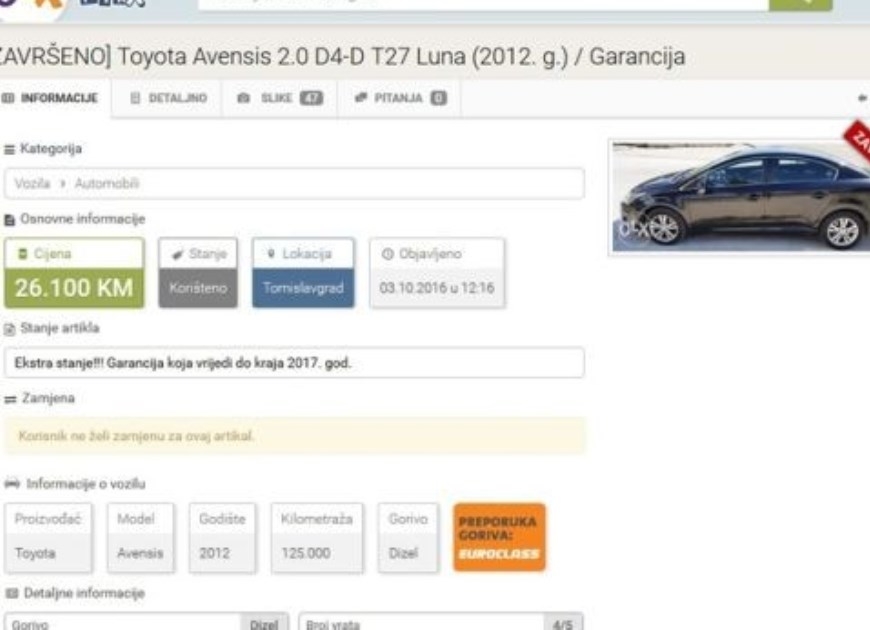
Task: Click the Osnovne informacije section icon
Action: pos(9,220)
